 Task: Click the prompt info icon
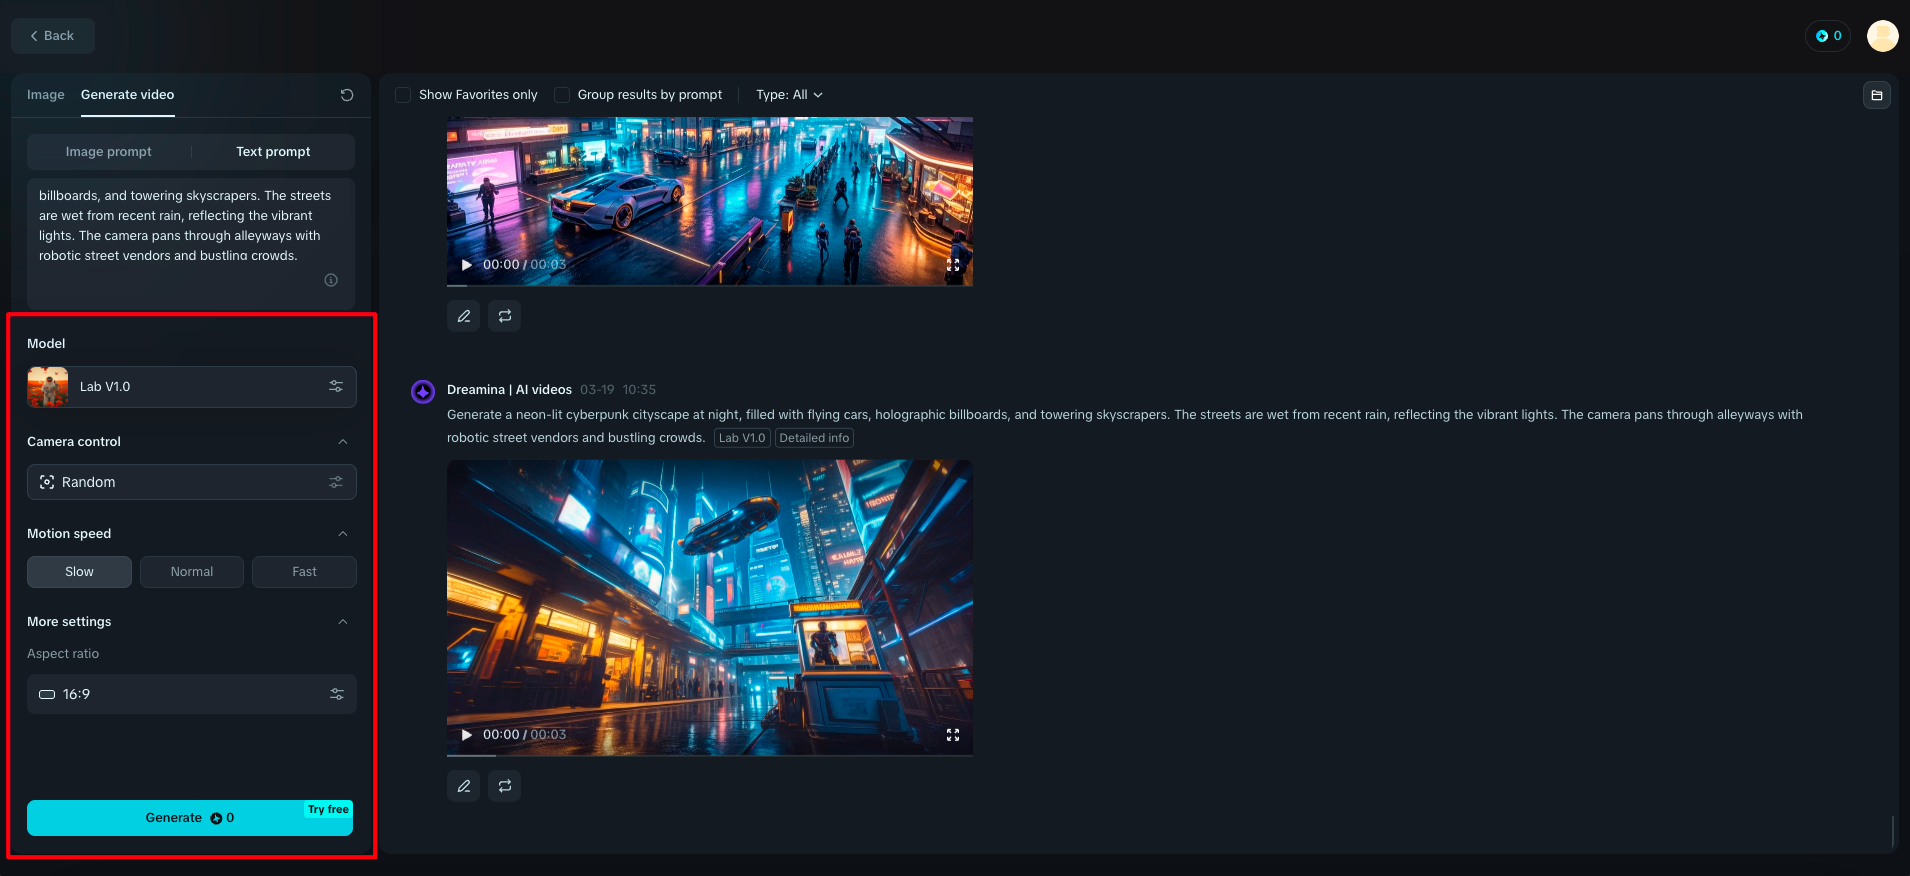point(331,280)
